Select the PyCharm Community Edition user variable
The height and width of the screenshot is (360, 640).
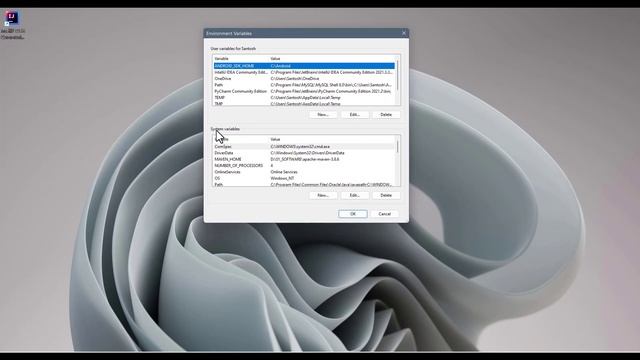pyautogui.click(x=304, y=91)
